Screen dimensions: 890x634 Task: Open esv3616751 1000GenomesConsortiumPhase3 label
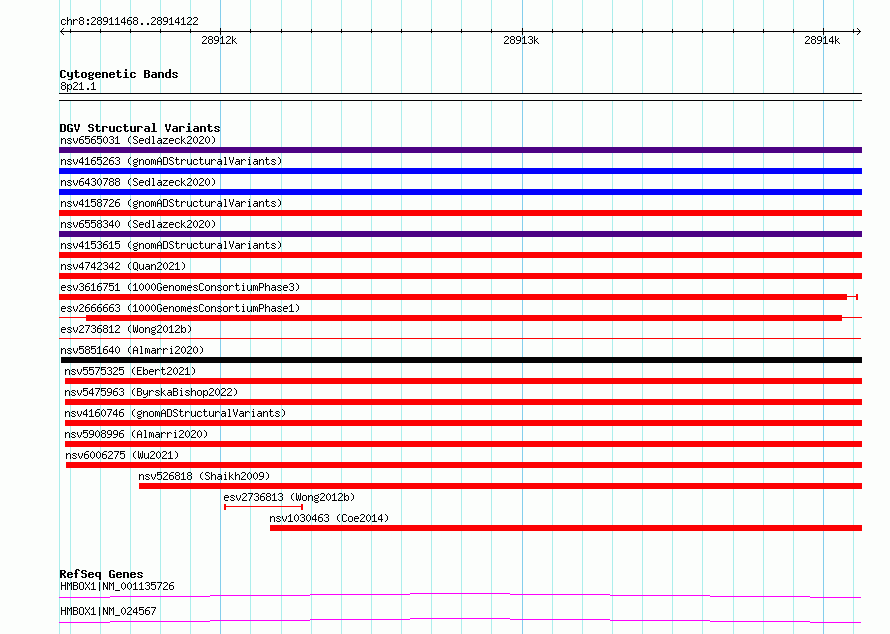click(180, 287)
